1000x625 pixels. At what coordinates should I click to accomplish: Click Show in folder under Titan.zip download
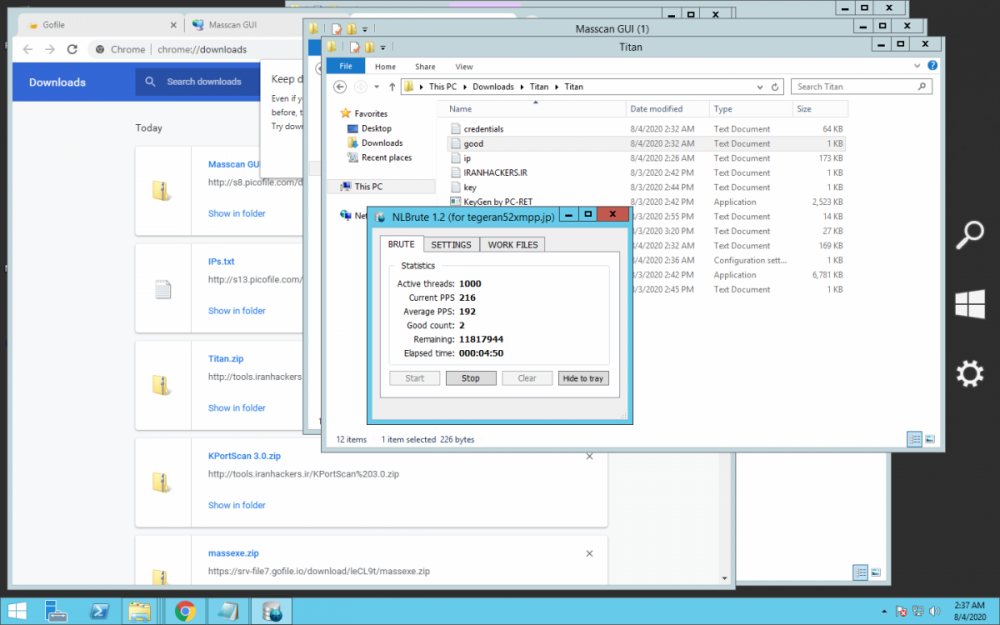[x=237, y=408]
